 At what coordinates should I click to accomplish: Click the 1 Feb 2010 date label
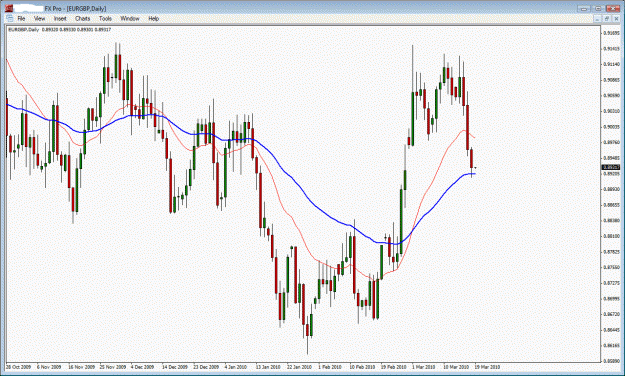pos(330,367)
